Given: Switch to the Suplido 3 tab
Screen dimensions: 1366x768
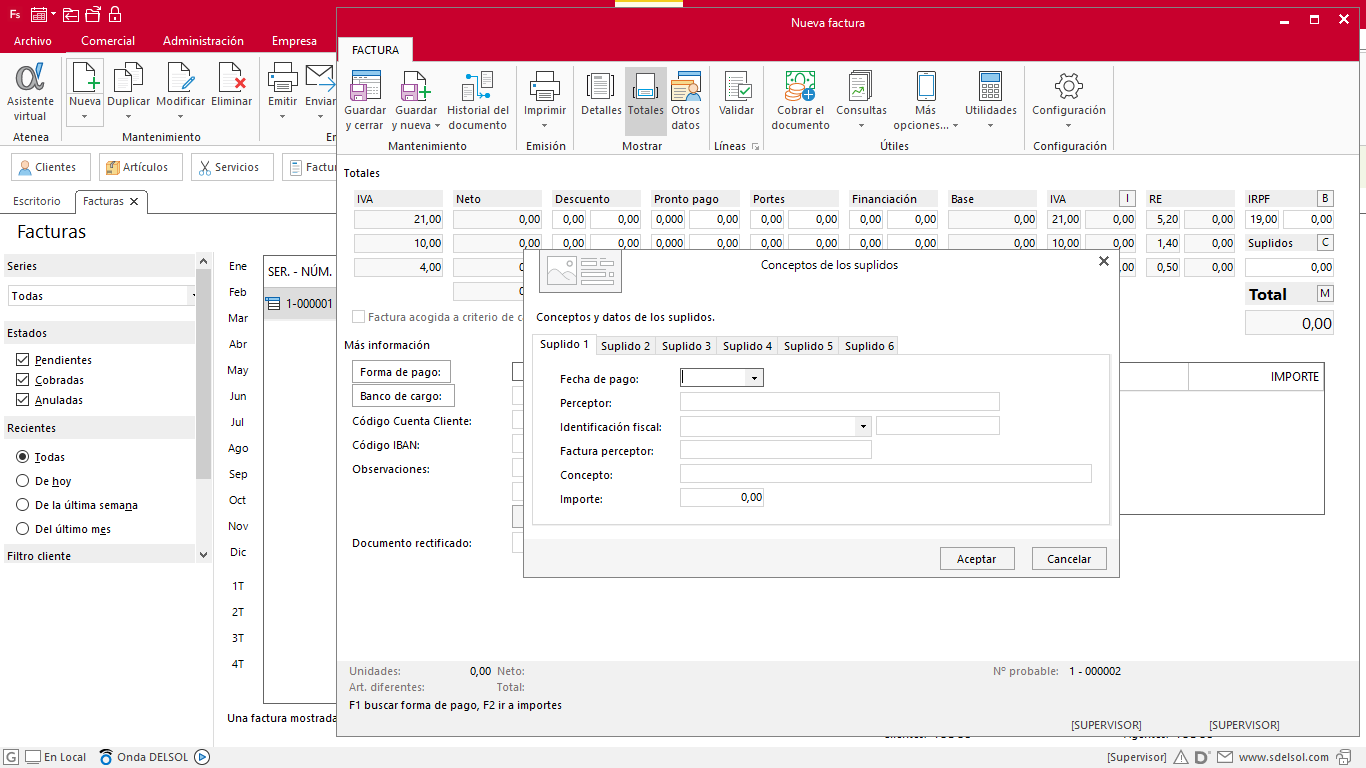Looking at the screenshot, I should (686, 346).
